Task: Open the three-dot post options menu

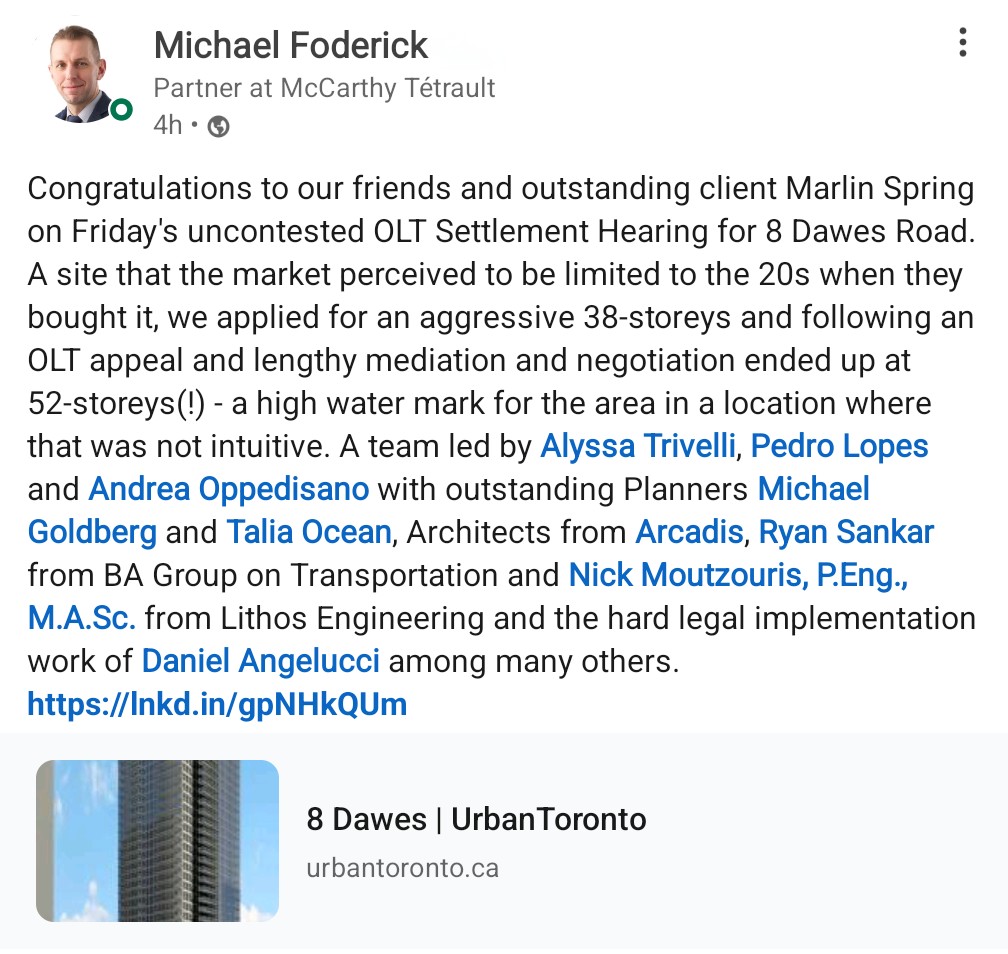Action: [x=962, y=43]
